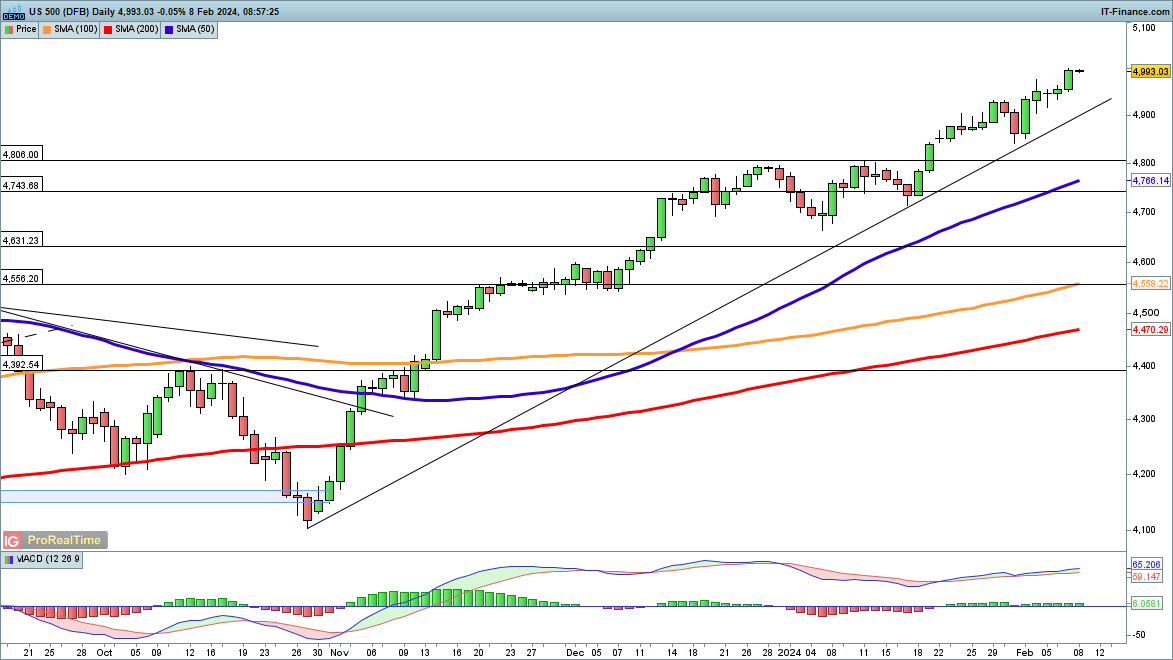The height and width of the screenshot is (660, 1173).
Task: Click the SMA 200 value tag 4,470.29
Action: (x=1150, y=329)
